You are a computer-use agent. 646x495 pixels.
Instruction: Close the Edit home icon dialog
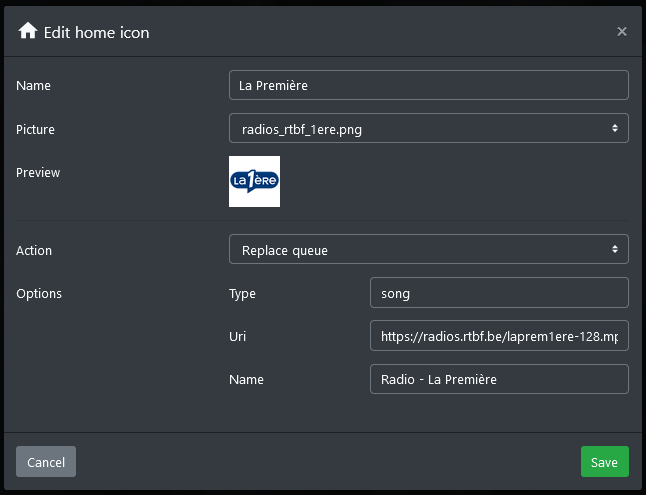(622, 32)
